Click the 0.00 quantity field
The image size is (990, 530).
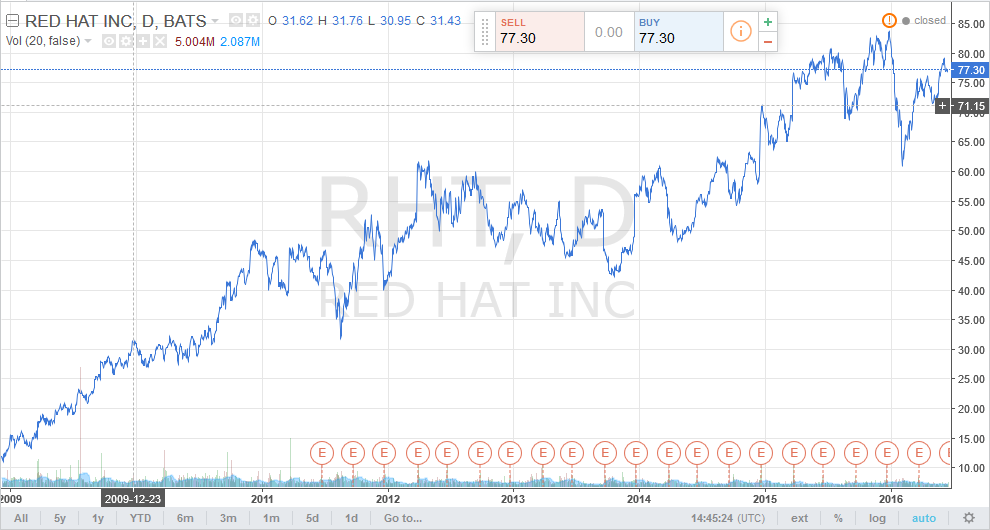[609, 32]
